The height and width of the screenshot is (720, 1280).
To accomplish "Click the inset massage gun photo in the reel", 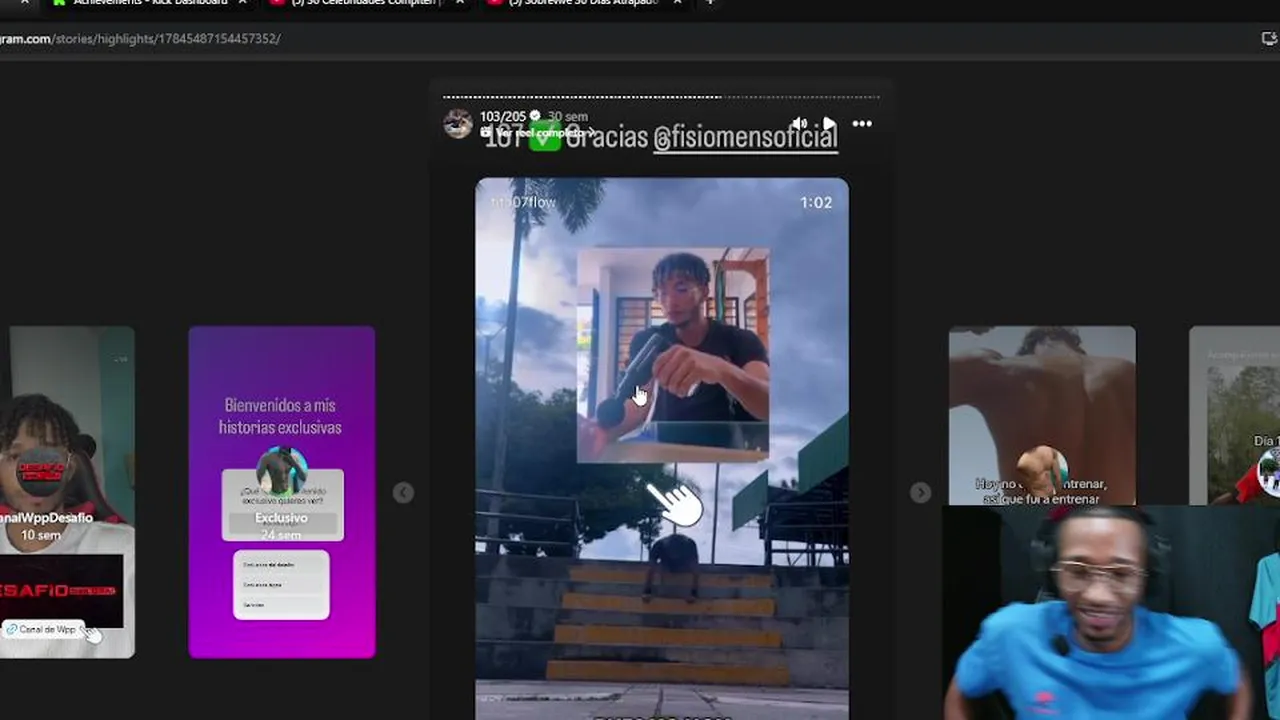I will (673, 355).
